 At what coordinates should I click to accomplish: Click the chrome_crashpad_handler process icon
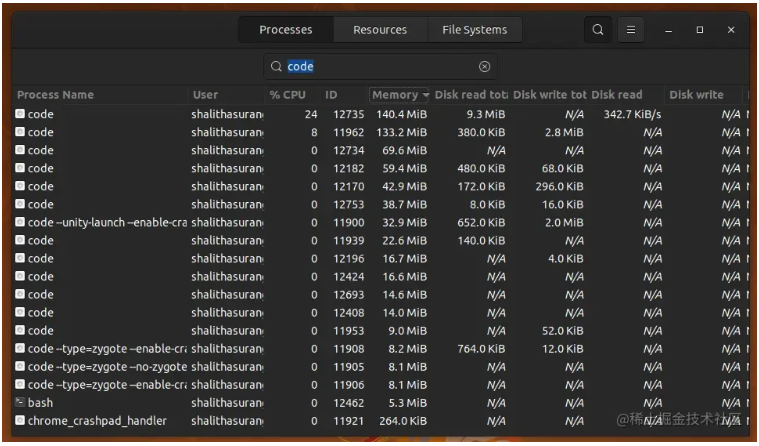[20, 420]
